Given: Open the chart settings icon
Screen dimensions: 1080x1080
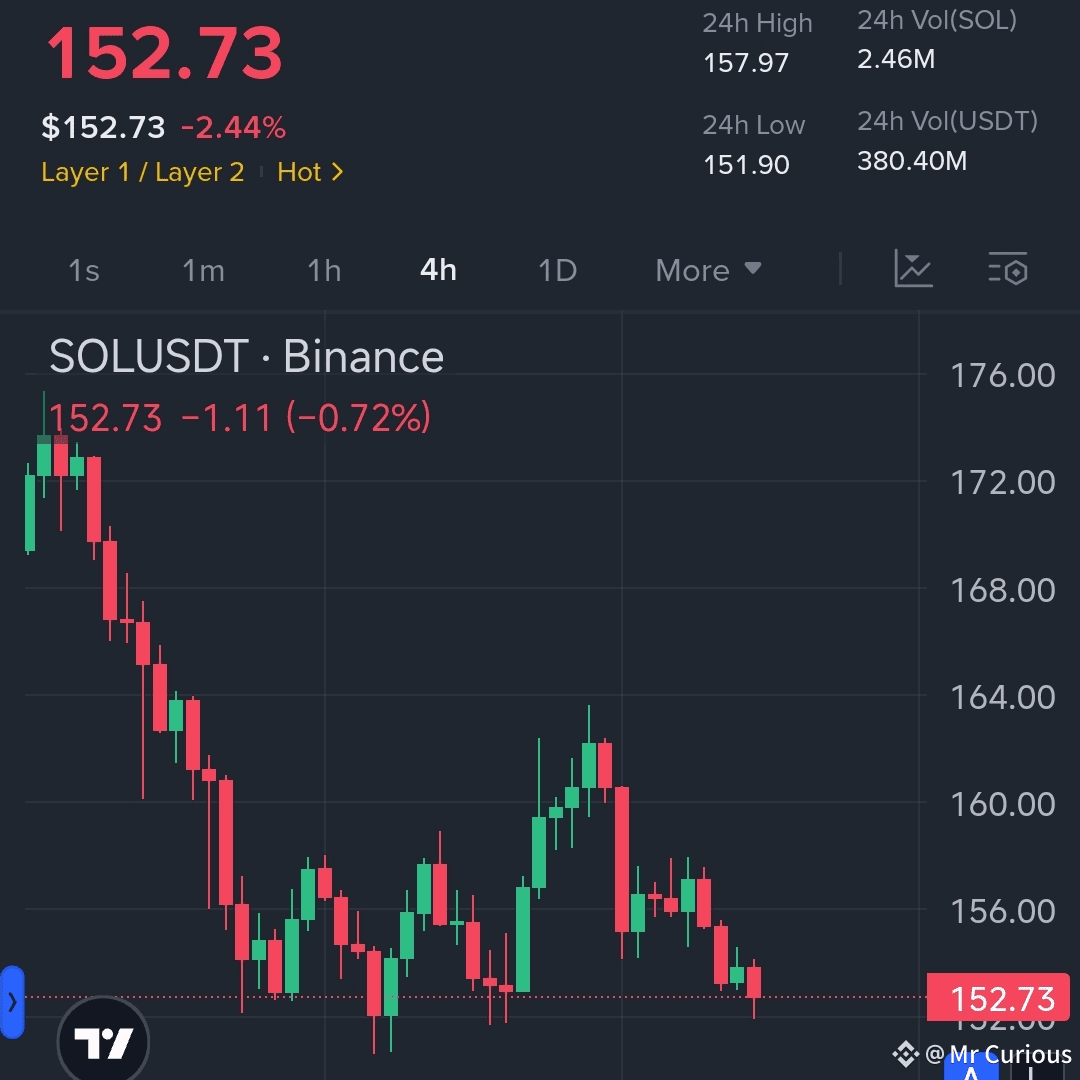Looking at the screenshot, I should click(1008, 269).
